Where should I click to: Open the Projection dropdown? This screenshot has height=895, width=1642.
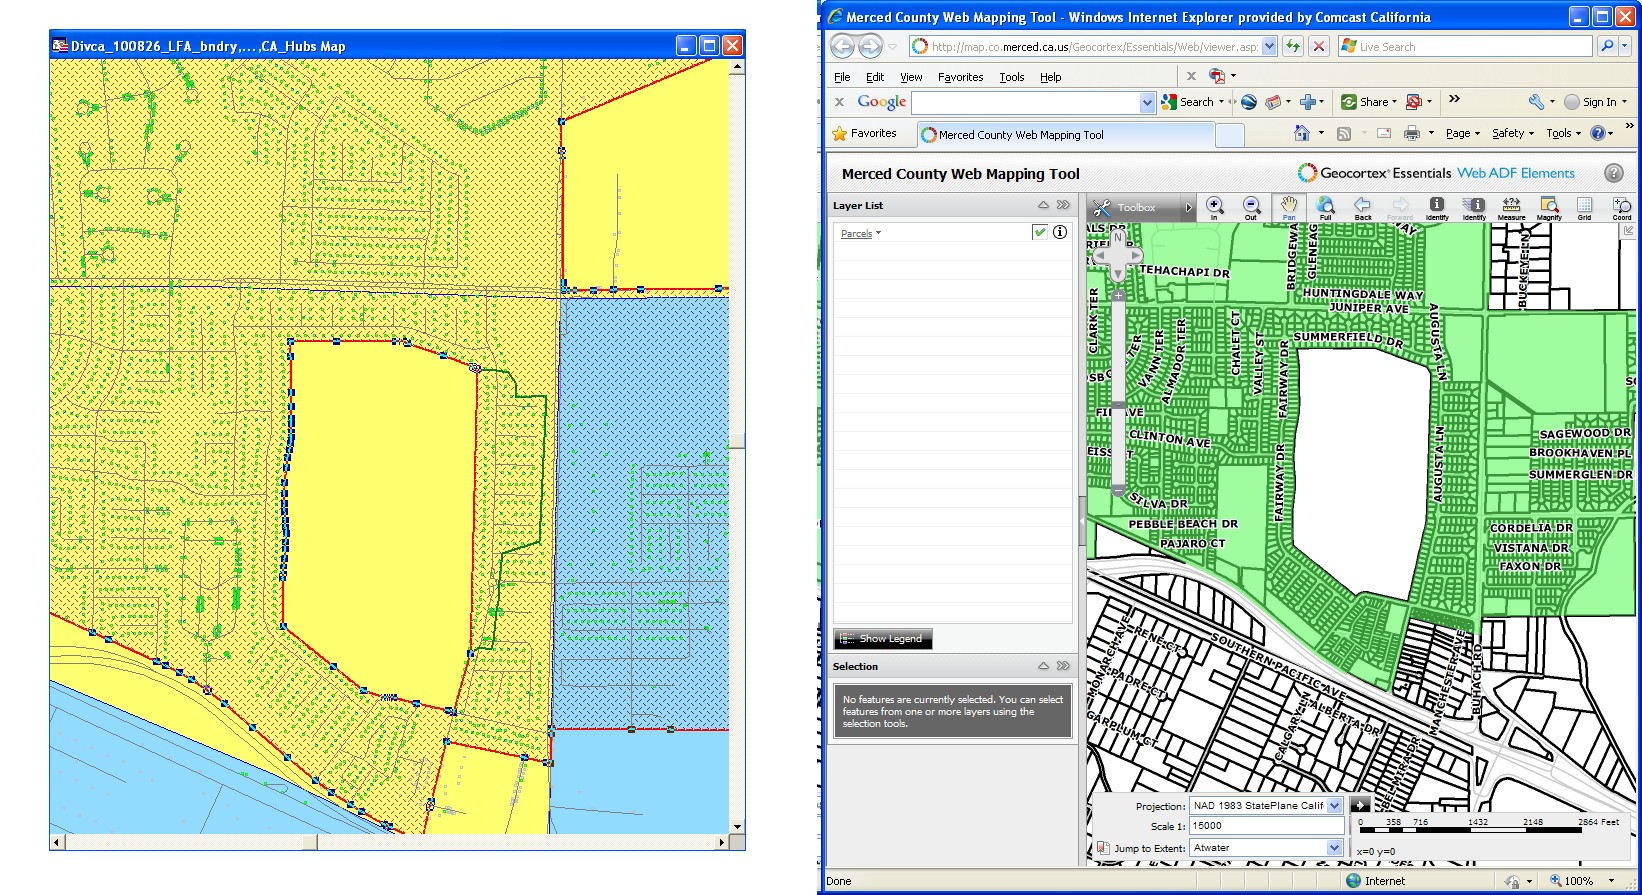[x=1334, y=806]
